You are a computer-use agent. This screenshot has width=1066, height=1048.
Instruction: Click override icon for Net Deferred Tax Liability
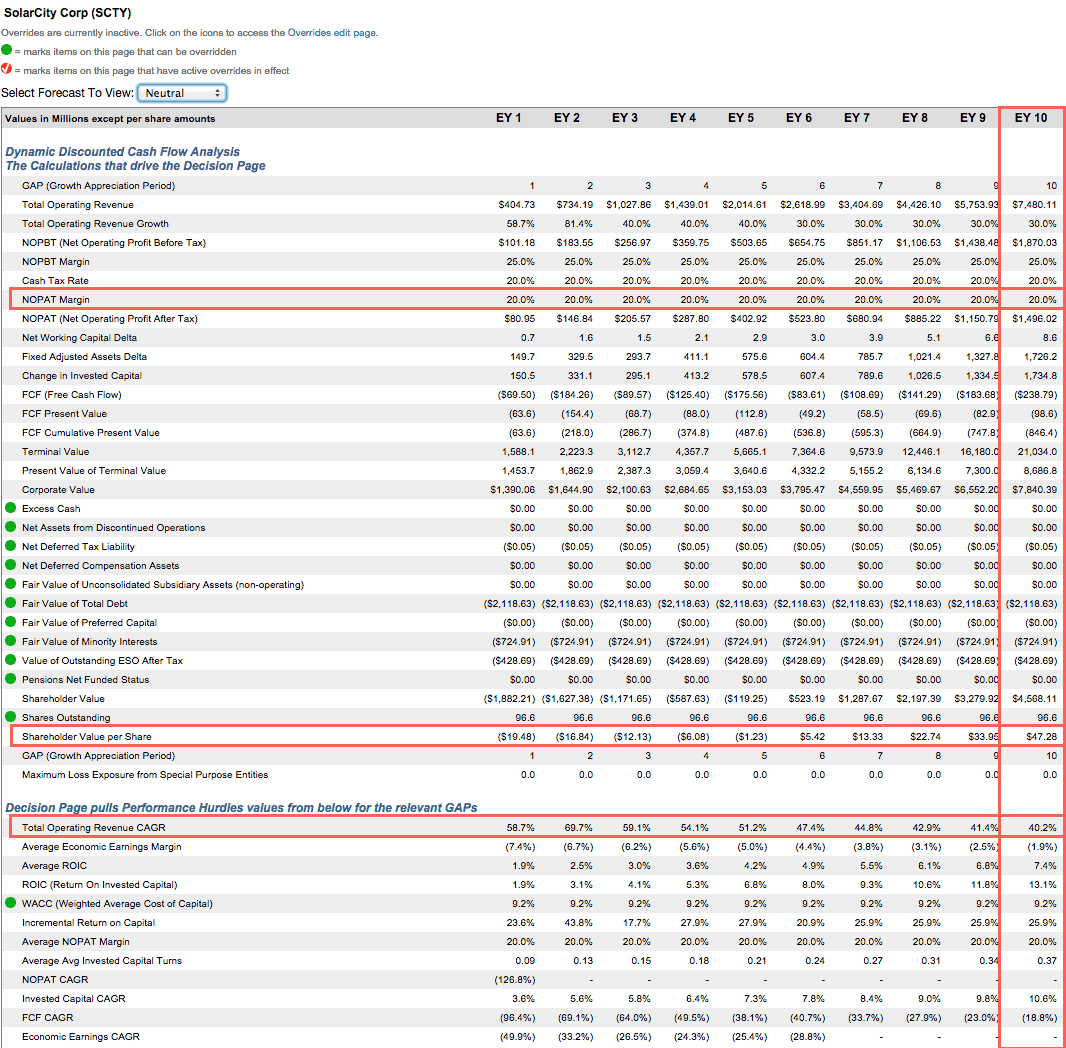10,546
